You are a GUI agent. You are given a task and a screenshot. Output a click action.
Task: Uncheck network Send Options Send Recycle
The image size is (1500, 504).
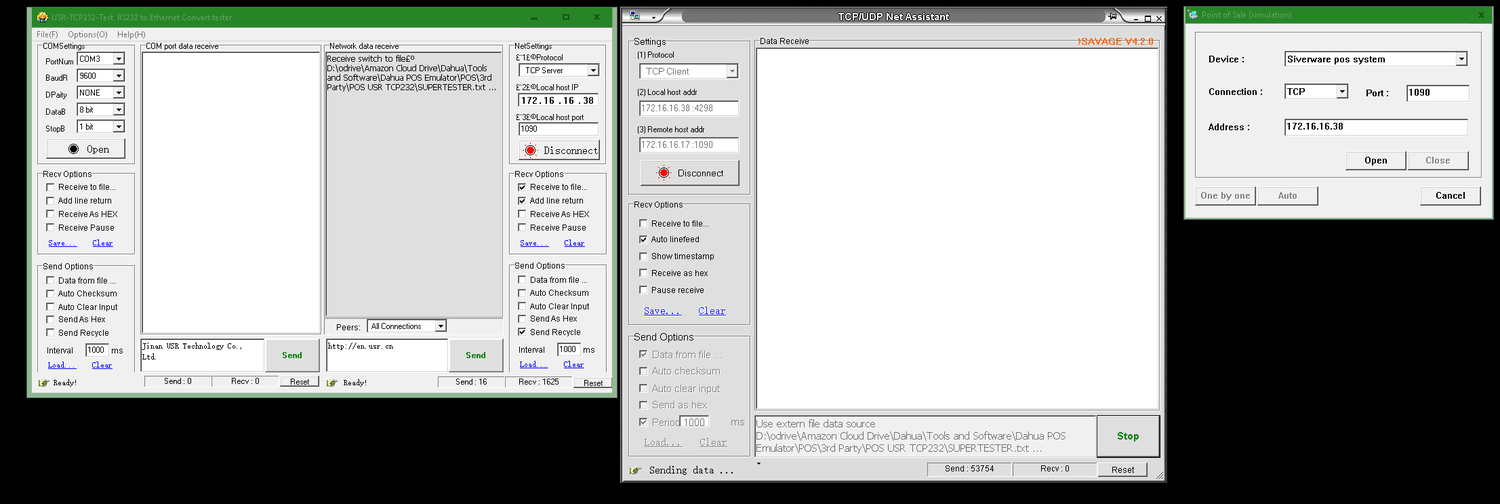pos(522,332)
